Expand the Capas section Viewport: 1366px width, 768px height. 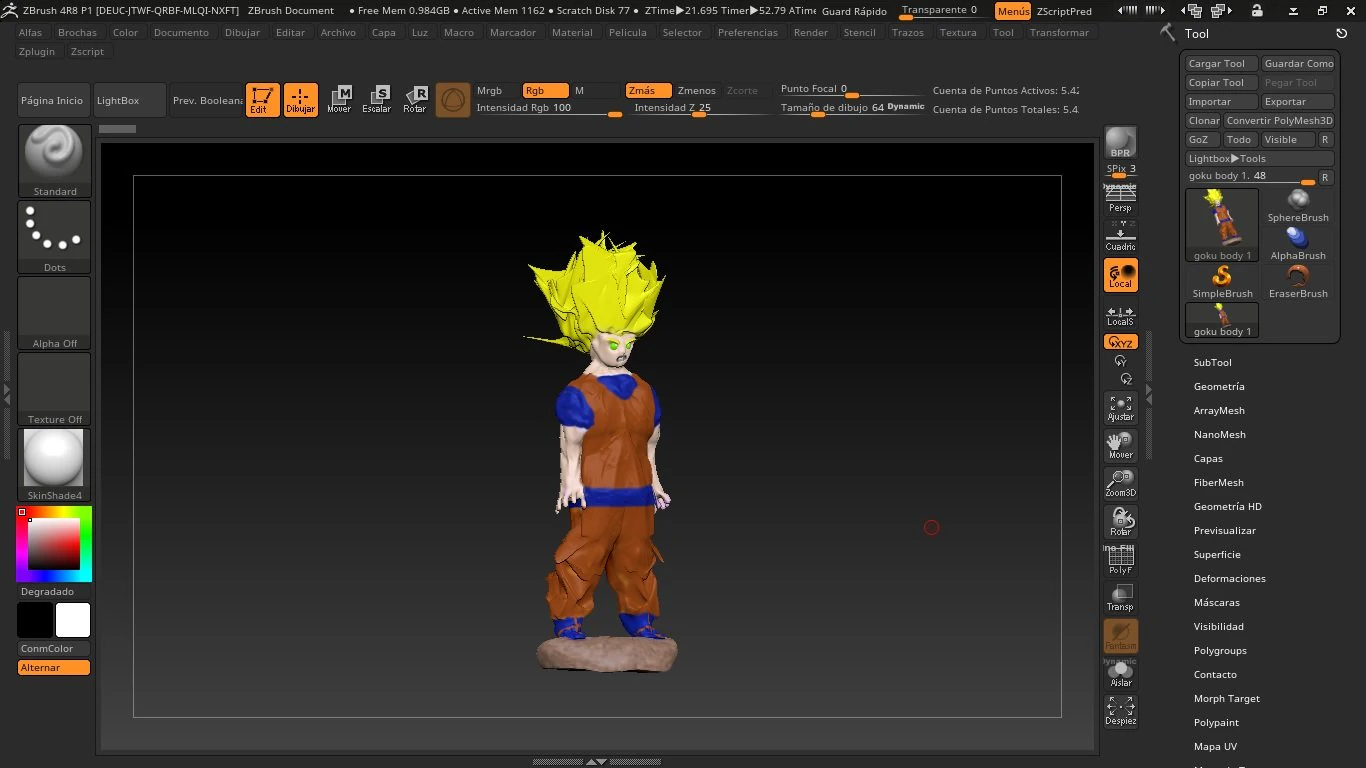pos(1208,459)
